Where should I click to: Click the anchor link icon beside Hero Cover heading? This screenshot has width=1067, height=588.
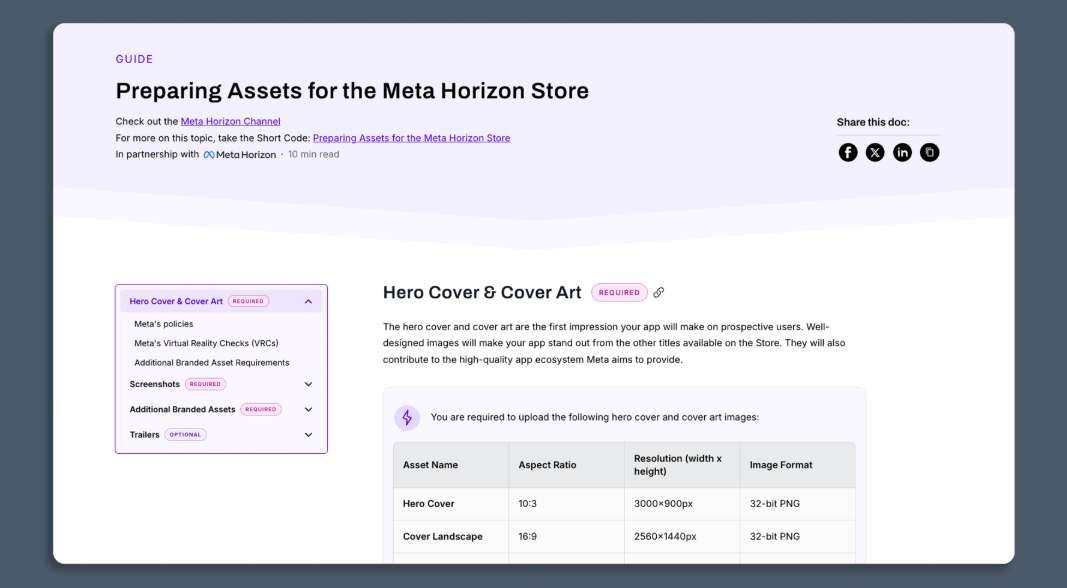click(x=657, y=292)
